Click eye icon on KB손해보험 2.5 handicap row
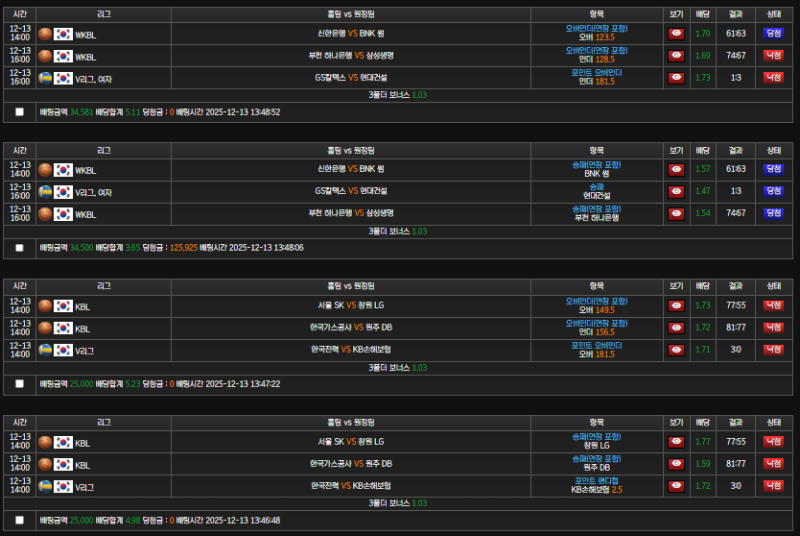 [x=676, y=485]
